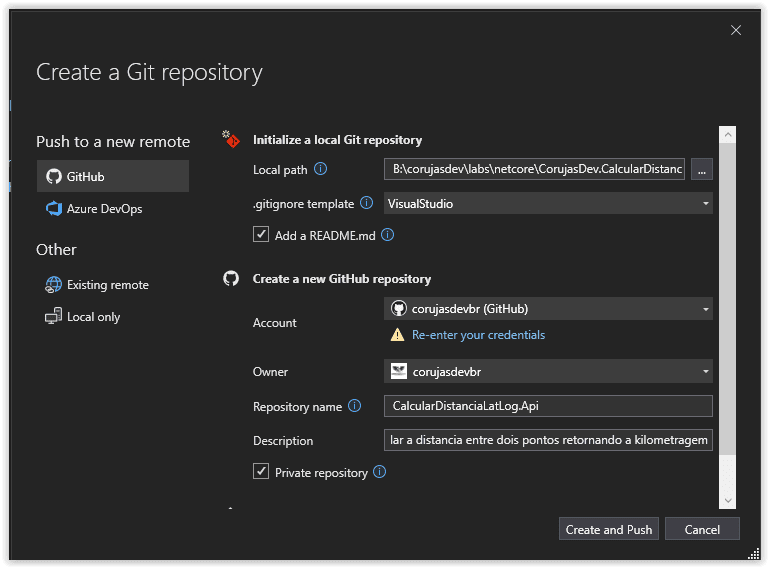Show info for Add a README.md
Screen dimensions: 769x568
tap(387, 235)
